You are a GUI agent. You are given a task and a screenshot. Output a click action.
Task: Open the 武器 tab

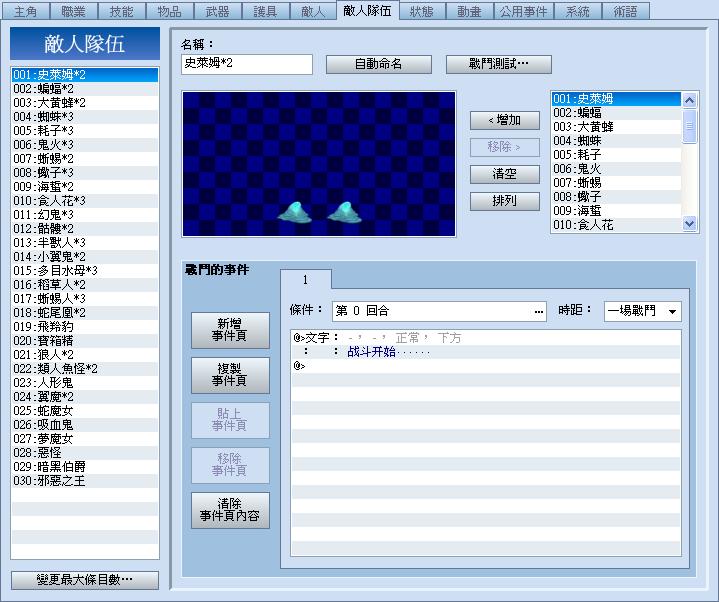217,11
